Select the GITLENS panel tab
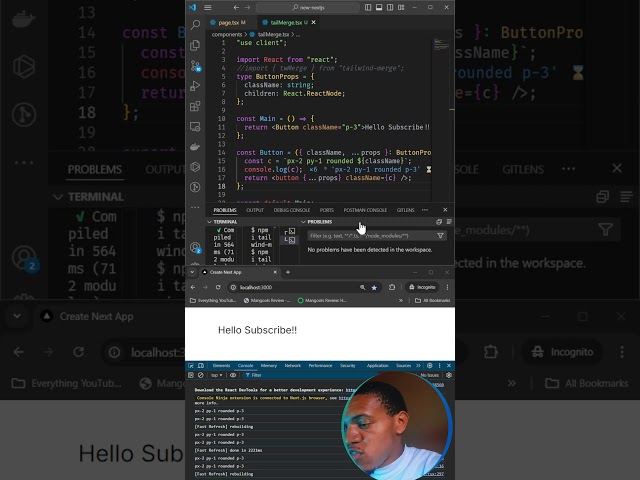640x480 pixels. tap(405, 210)
